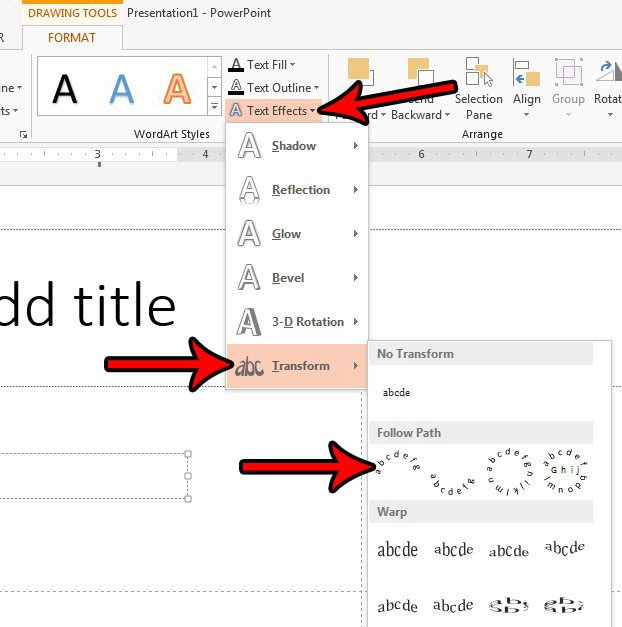The width and height of the screenshot is (622, 627).
Task: Apply first warp effect in first row
Action: click(x=398, y=550)
